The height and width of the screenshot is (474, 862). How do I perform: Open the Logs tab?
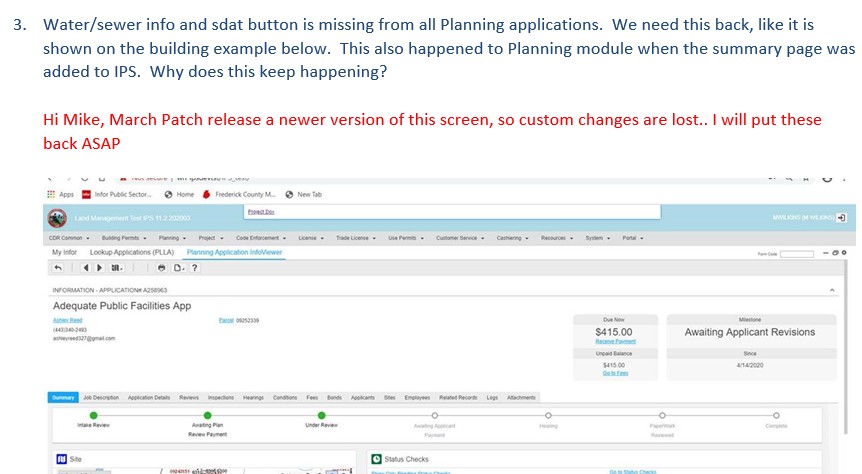point(492,398)
